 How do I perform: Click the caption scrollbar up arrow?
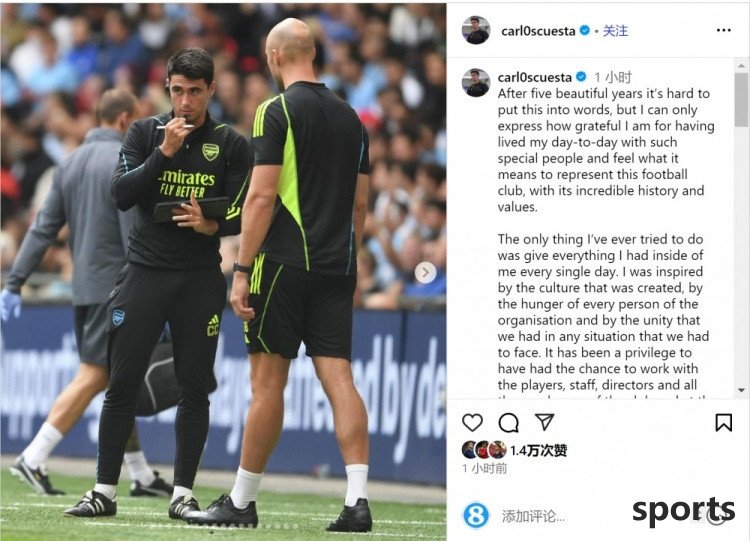click(x=741, y=66)
